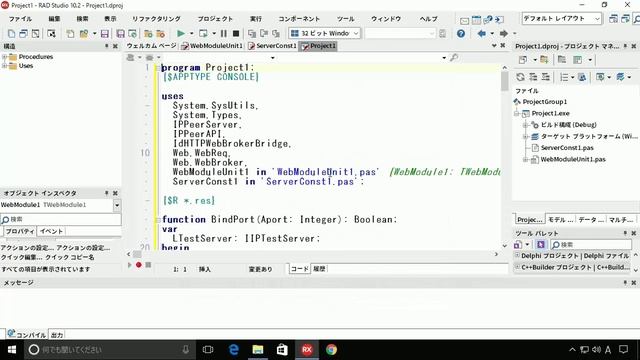
Task: Click the Collapse all icon in project manager
Action: pos(546,77)
